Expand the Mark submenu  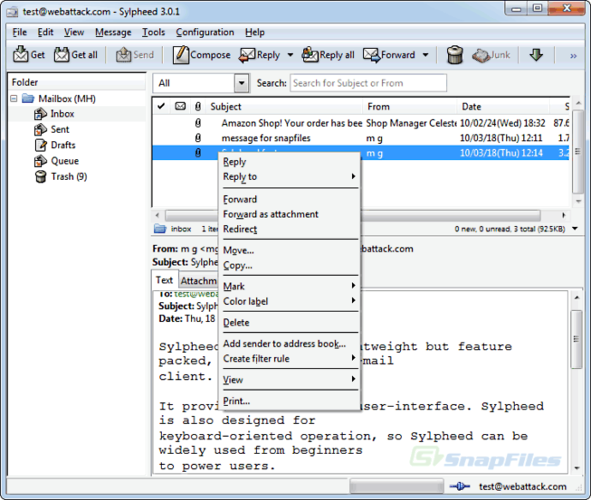(289, 286)
